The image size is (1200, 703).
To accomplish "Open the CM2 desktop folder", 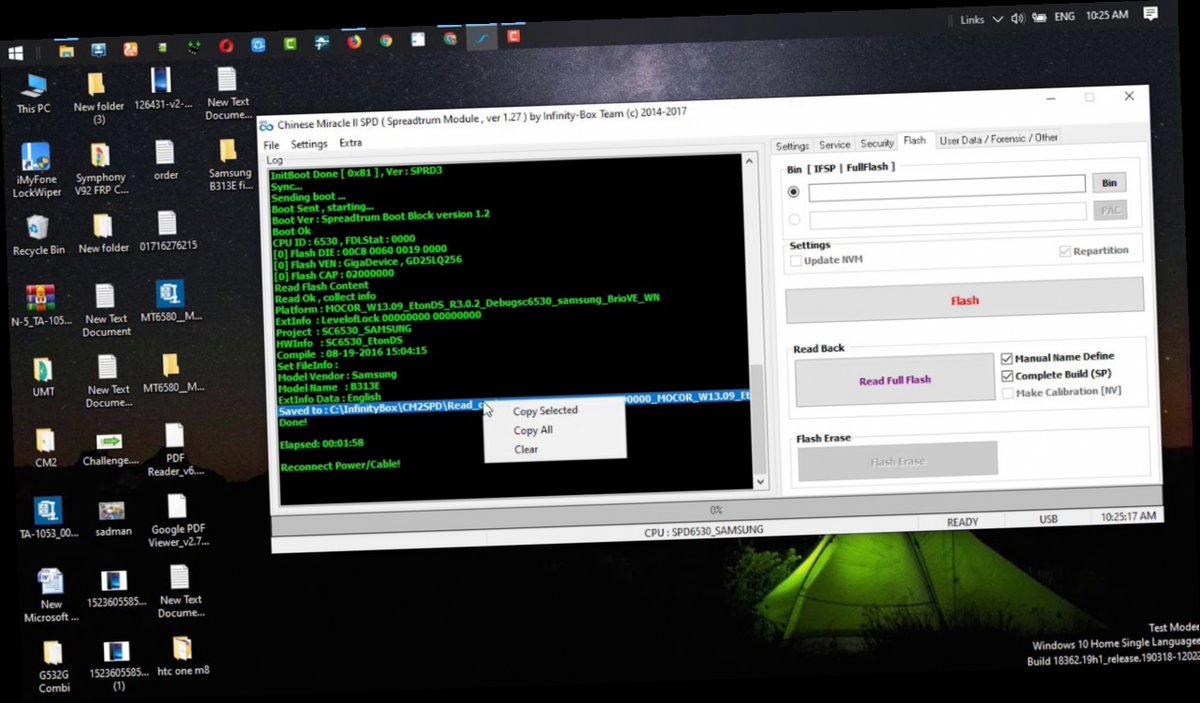I will pyautogui.click(x=45, y=448).
